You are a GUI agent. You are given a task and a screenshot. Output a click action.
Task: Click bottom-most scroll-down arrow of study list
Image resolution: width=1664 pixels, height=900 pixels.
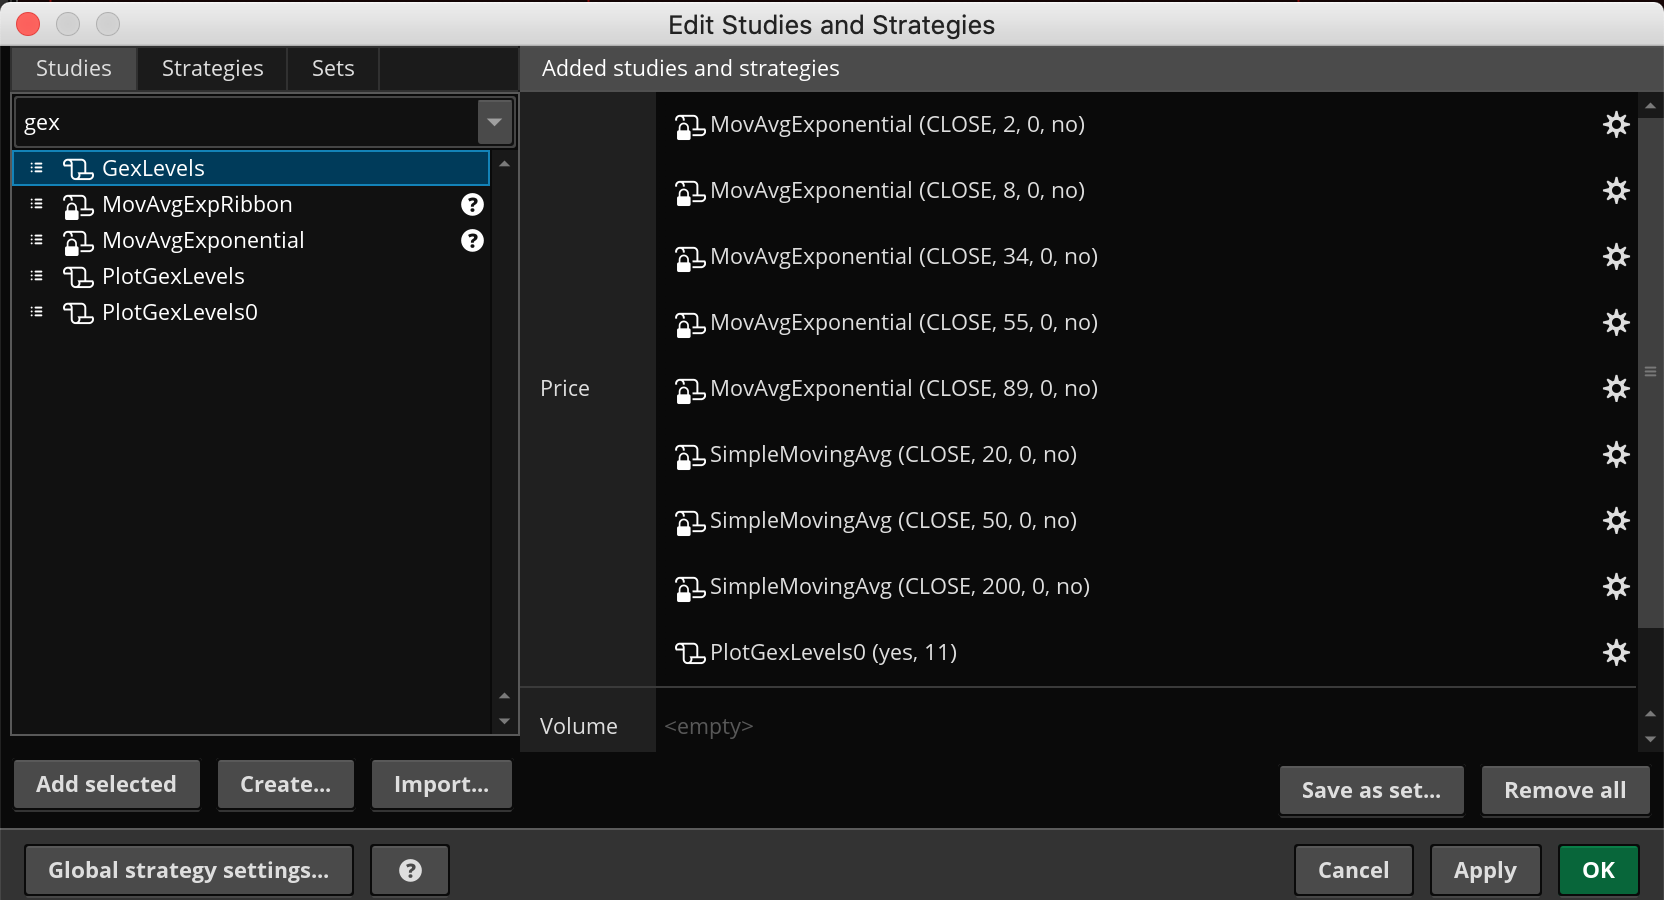(x=504, y=721)
